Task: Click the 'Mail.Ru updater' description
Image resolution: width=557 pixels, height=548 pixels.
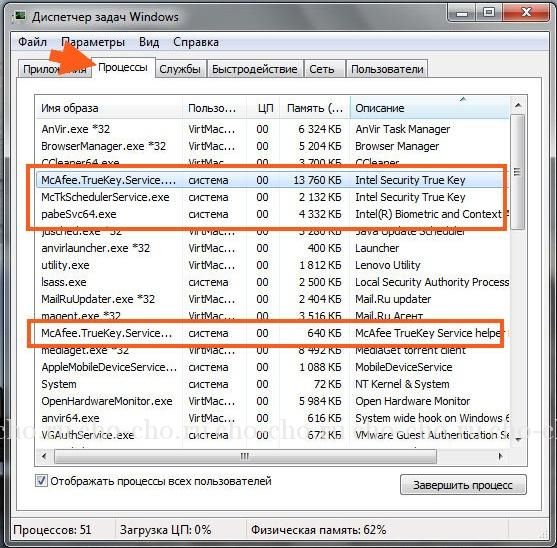Action: 393,299
